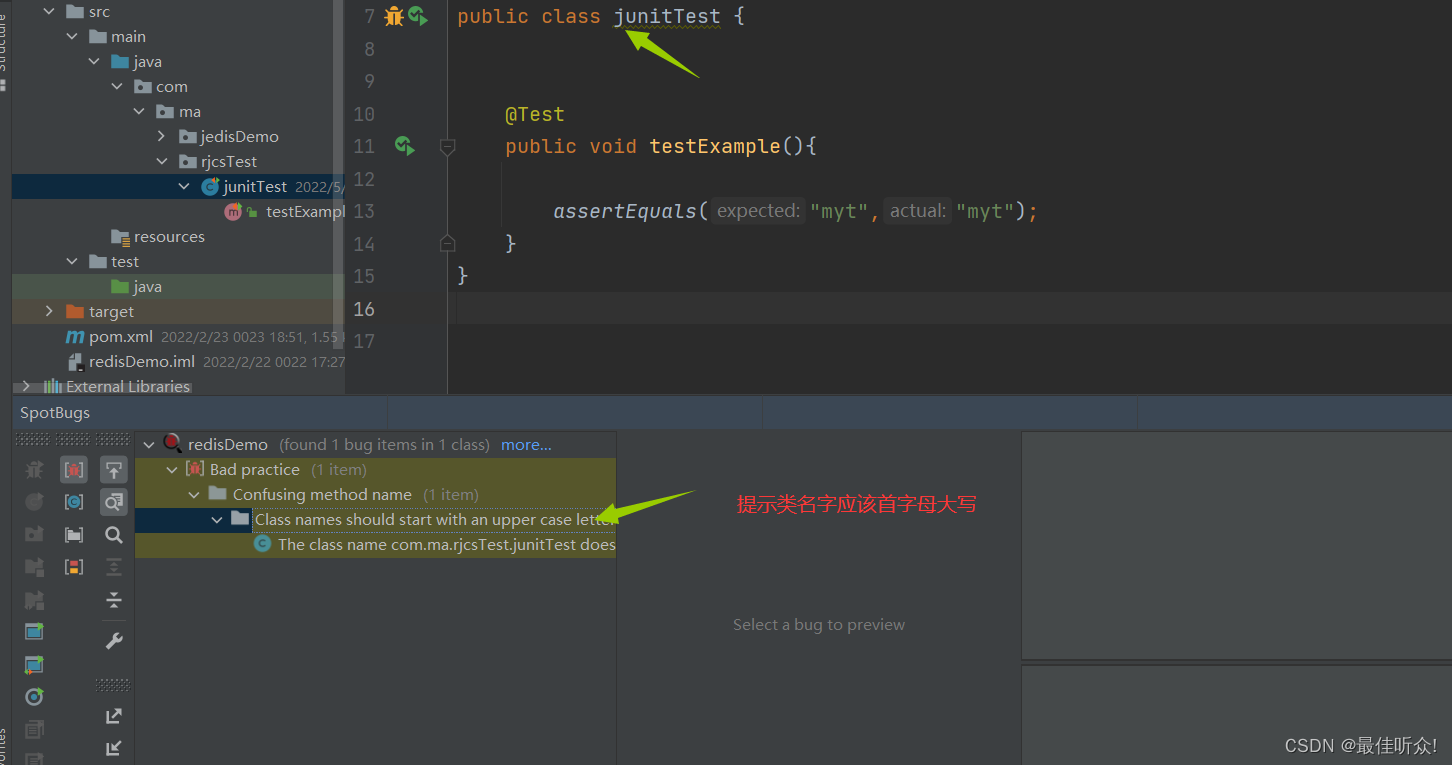Click the Analyze Project Files icon

pos(34,599)
